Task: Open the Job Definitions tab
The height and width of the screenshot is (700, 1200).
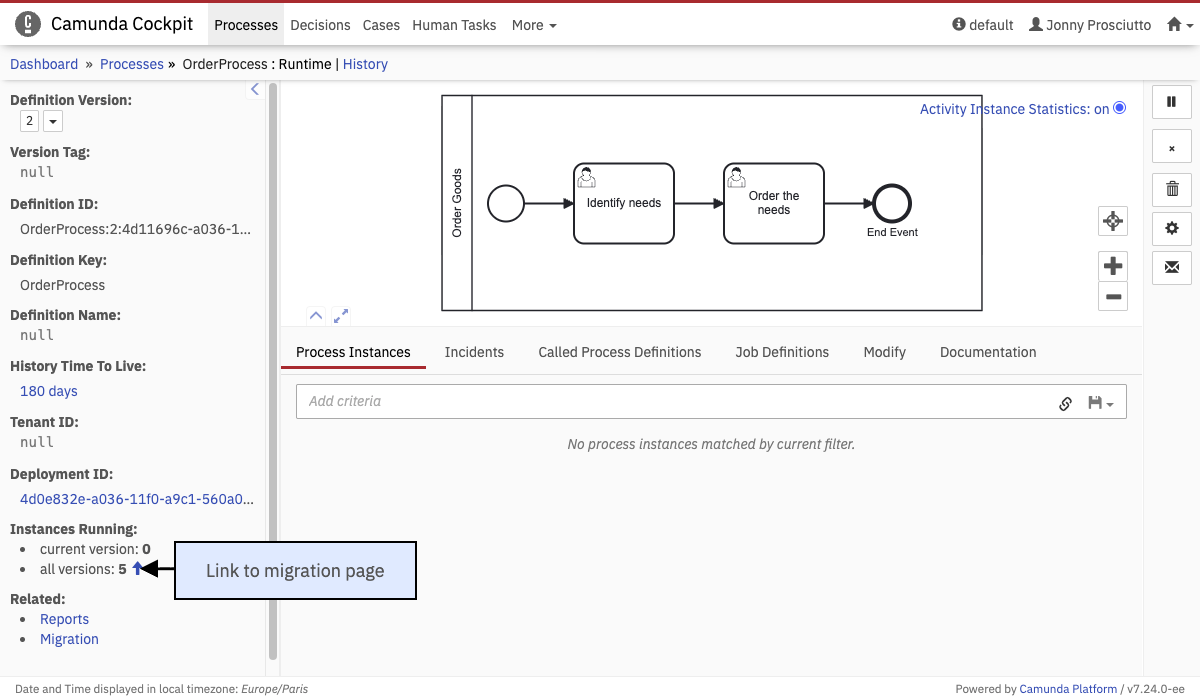Action: click(x=782, y=352)
